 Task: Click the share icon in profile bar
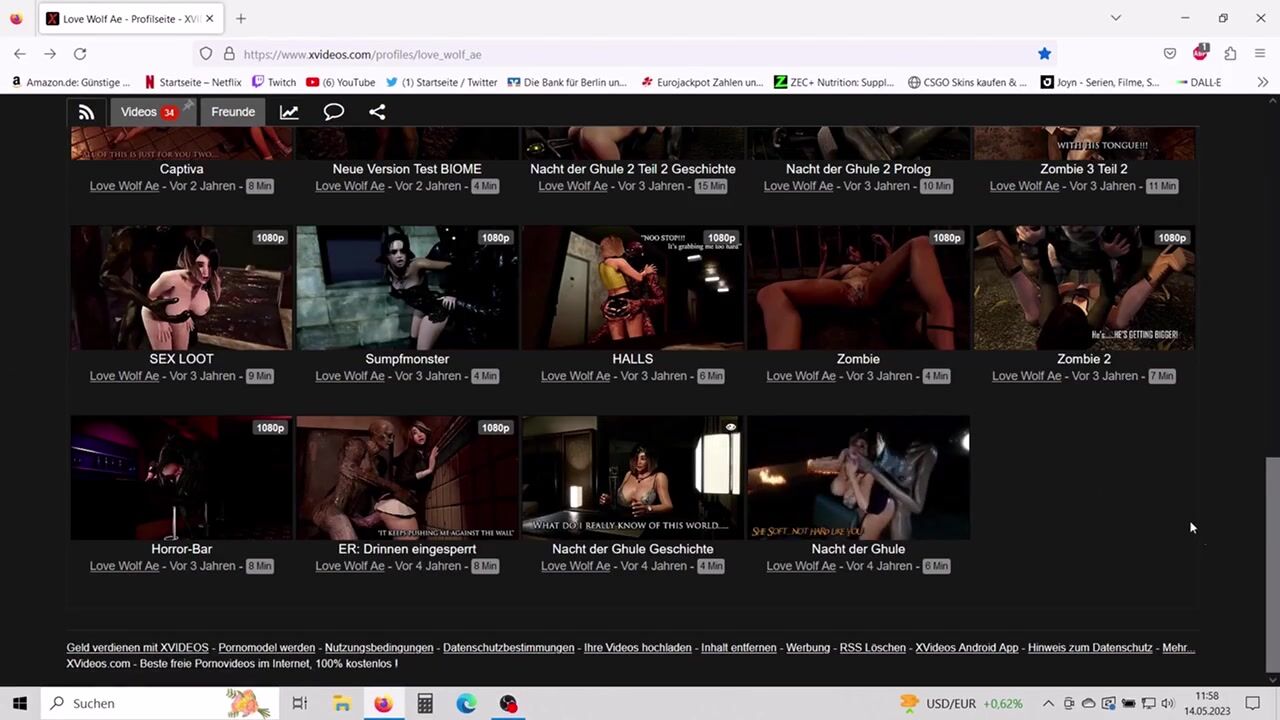tap(377, 112)
